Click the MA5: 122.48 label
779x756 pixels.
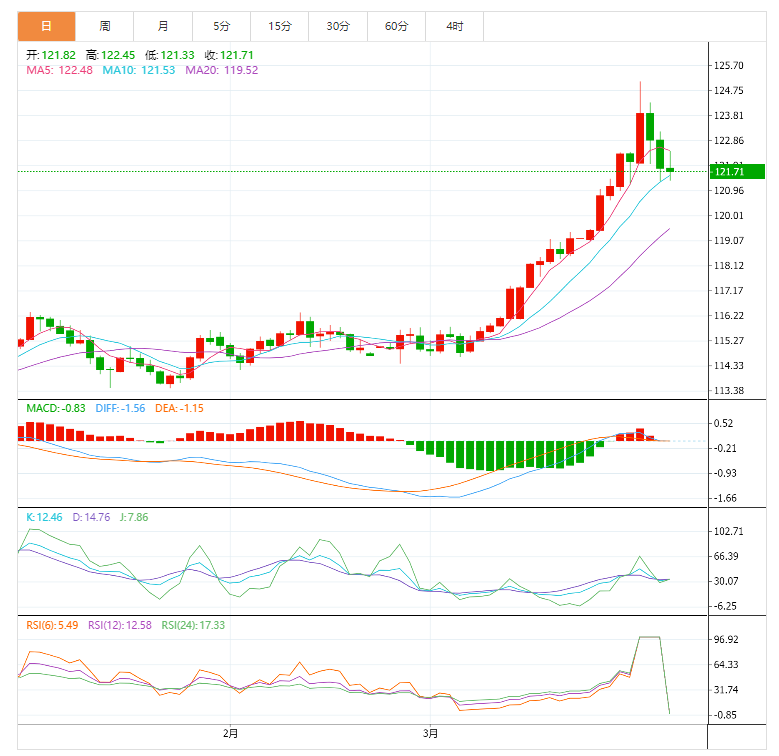coord(60,70)
